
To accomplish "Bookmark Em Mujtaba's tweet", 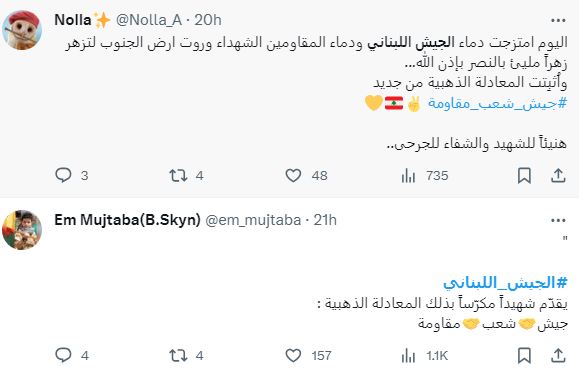I will pyautogui.click(x=524, y=355).
